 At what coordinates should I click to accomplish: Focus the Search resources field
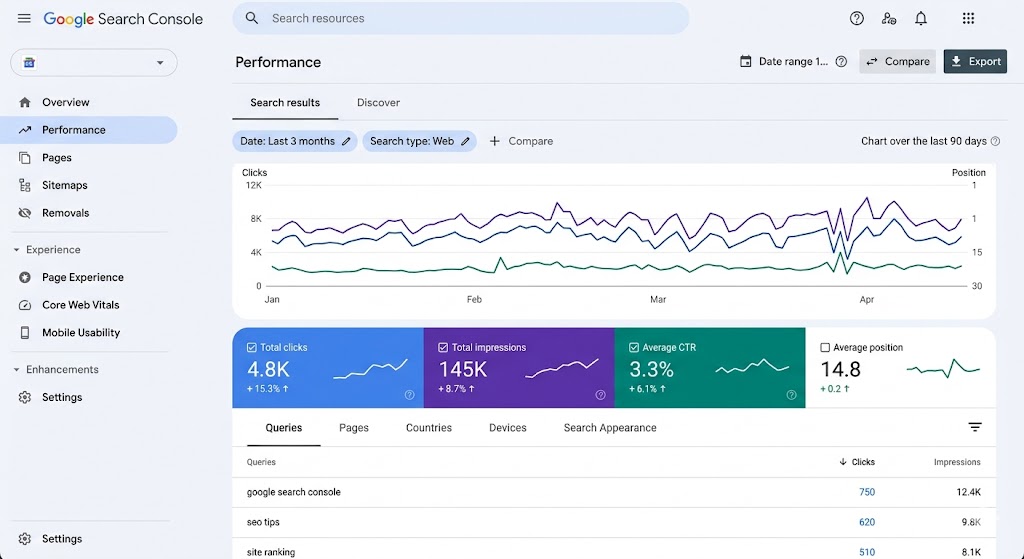click(x=460, y=18)
